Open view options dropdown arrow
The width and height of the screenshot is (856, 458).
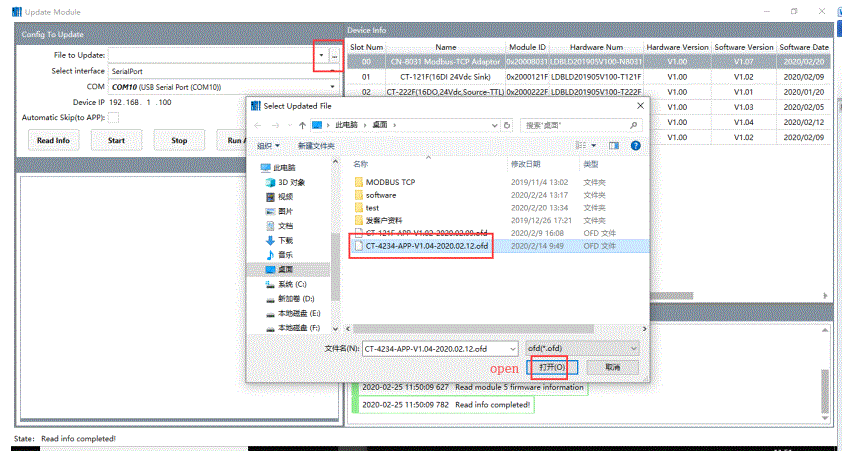click(594, 146)
